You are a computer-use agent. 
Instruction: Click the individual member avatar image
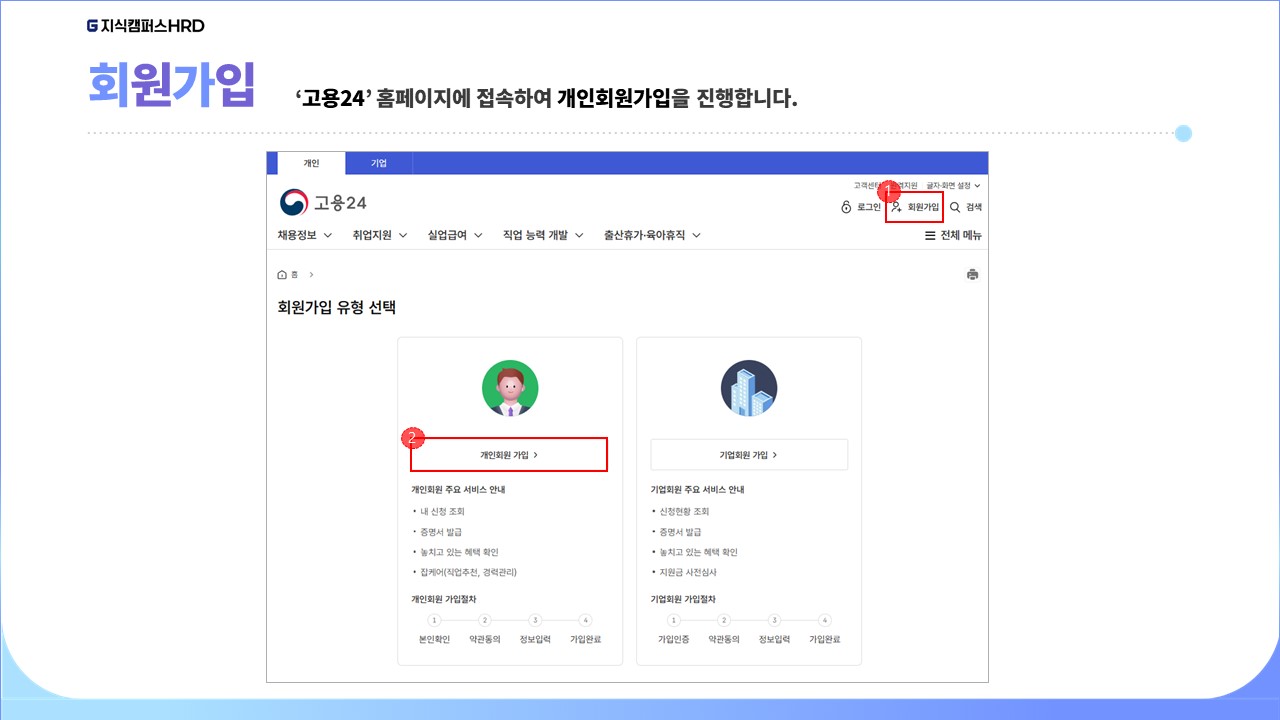(x=510, y=388)
